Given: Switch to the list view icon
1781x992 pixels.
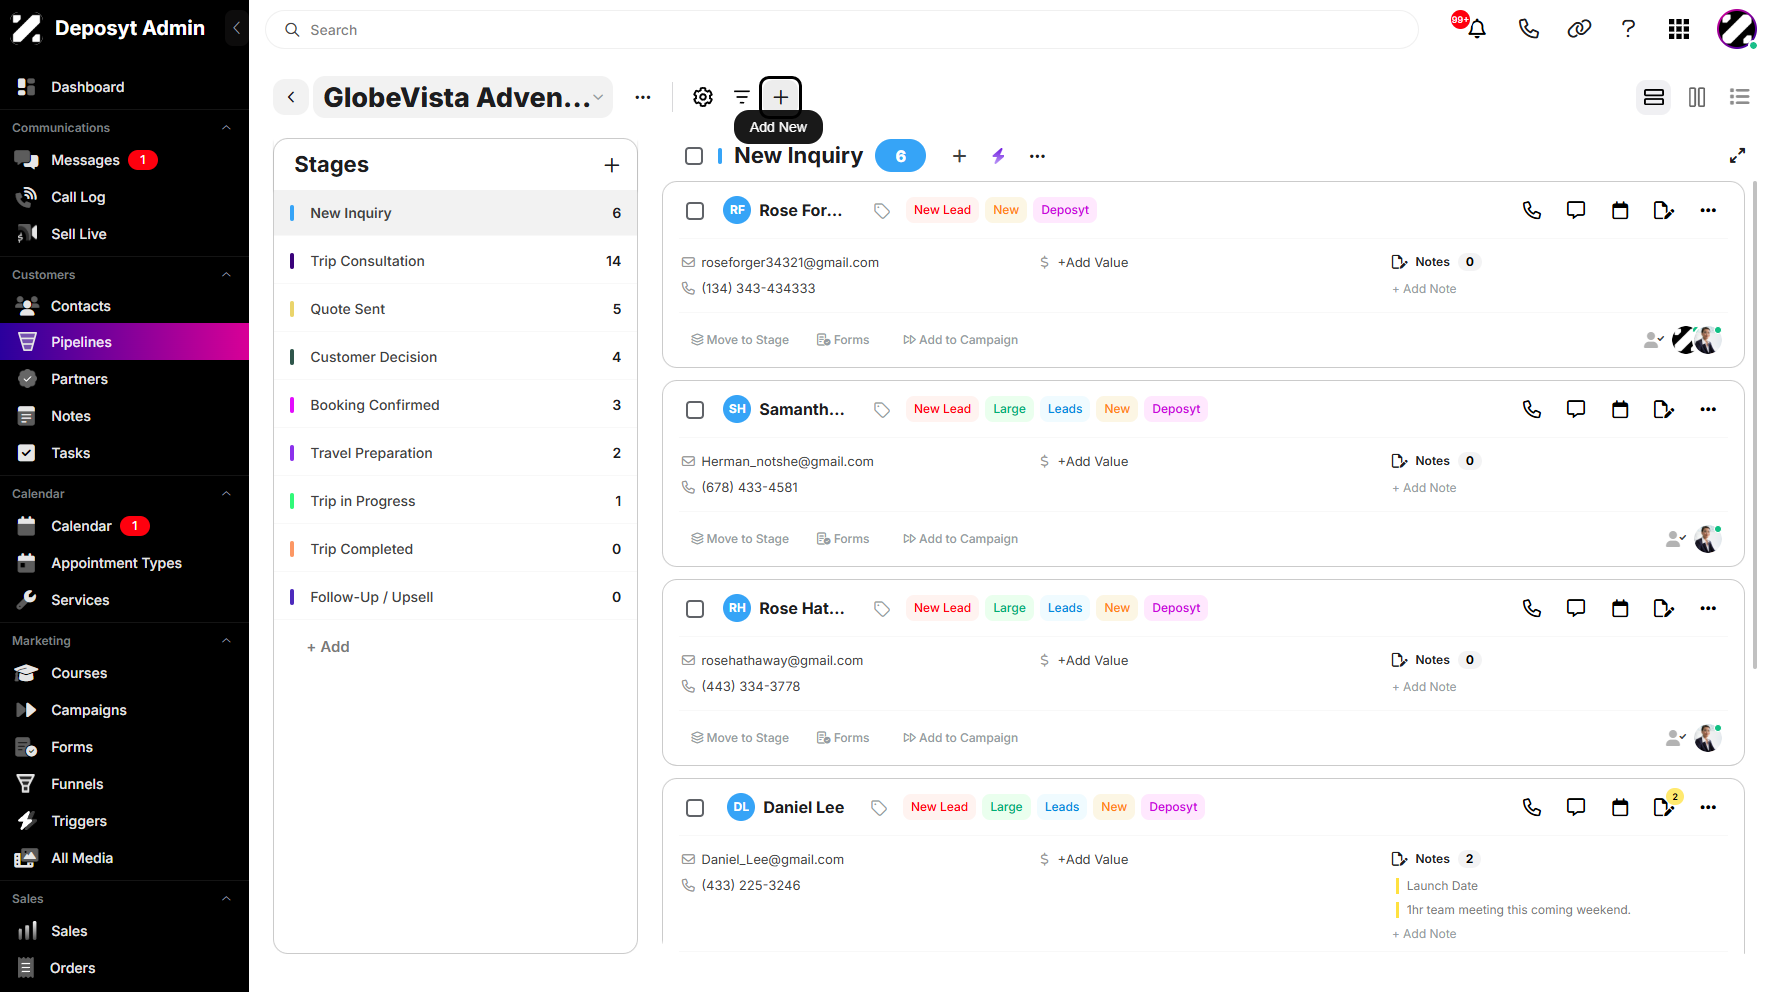Looking at the screenshot, I should click(1740, 97).
